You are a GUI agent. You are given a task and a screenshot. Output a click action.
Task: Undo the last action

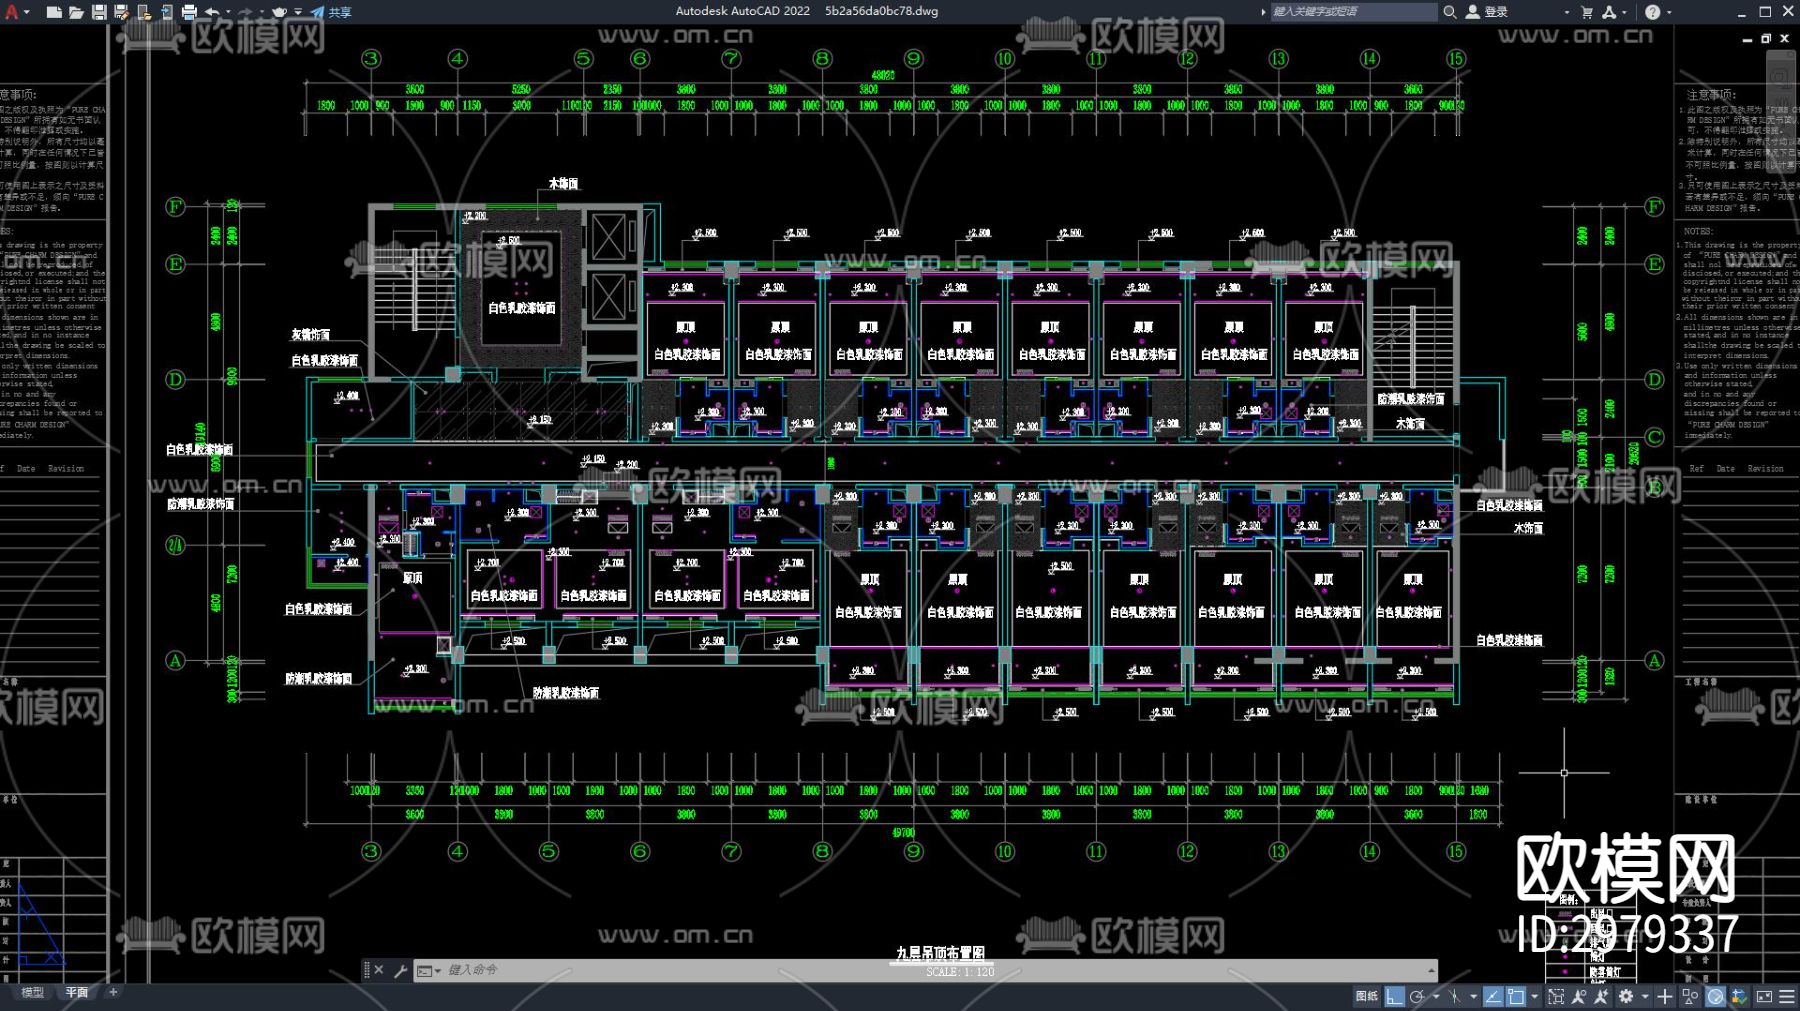point(212,12)
